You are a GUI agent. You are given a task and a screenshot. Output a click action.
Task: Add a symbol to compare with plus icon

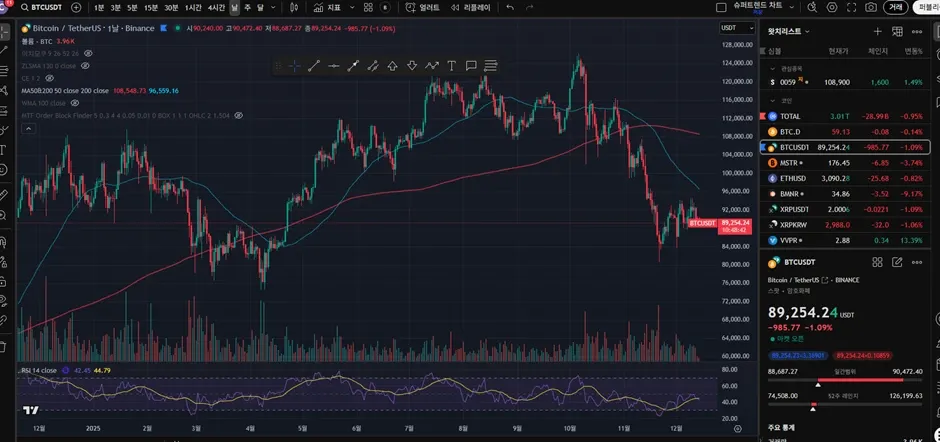(76, 7)
